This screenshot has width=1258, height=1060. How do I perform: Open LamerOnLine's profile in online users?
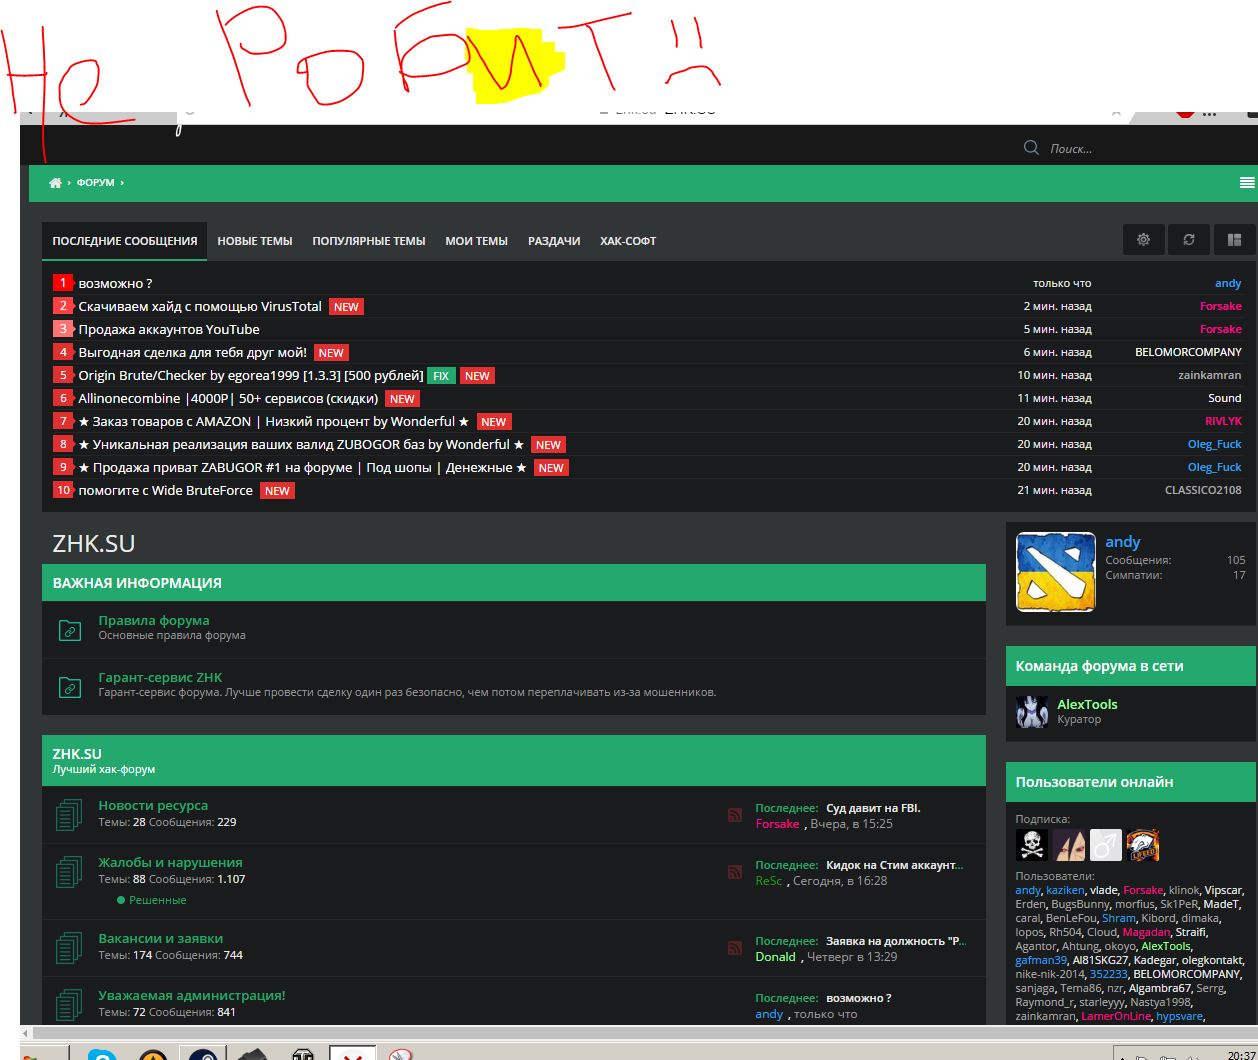(1116, 1016)
